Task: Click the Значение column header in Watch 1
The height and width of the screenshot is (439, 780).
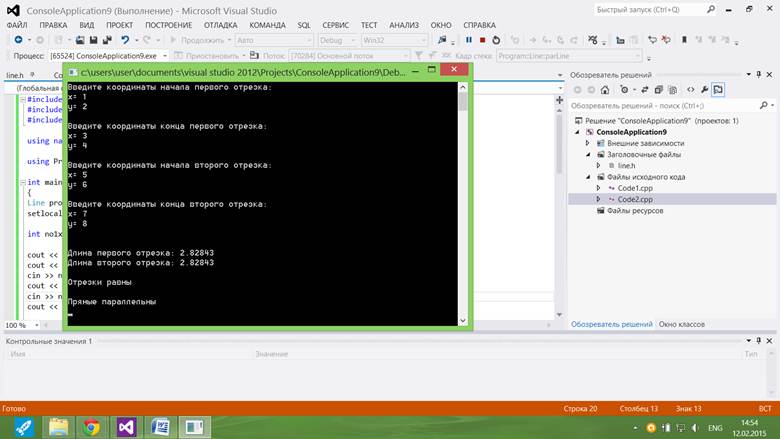Action: (272, 354)
